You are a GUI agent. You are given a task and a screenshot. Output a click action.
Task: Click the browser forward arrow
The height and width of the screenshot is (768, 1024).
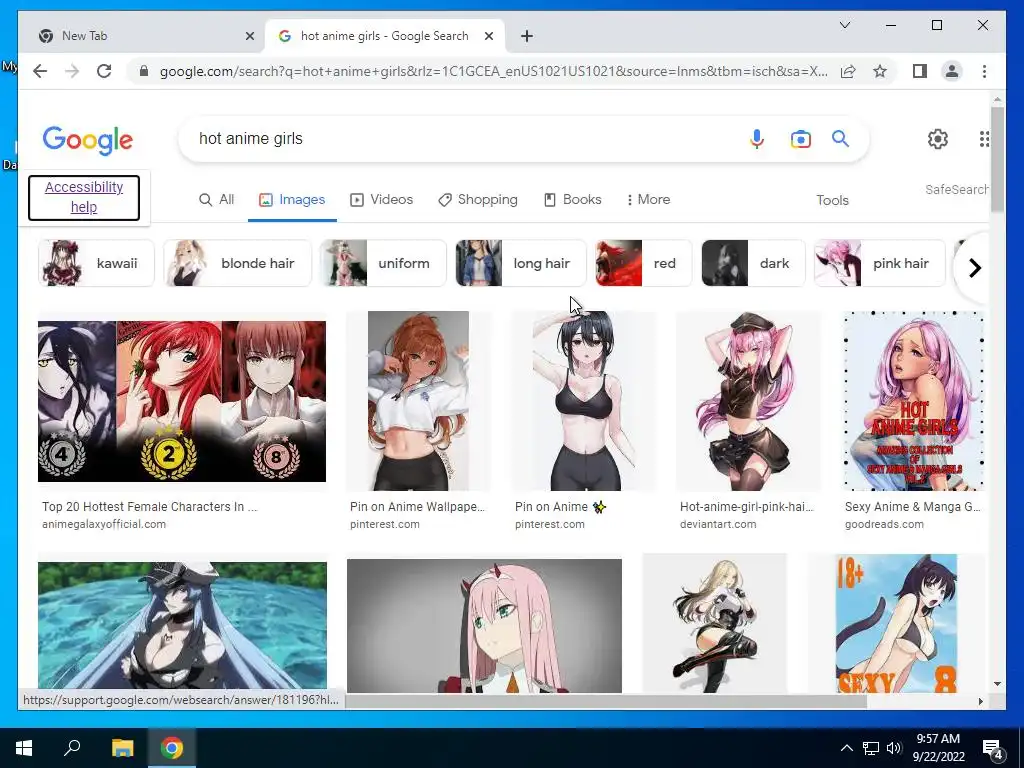pyautogui.click(x=72, y=71)
